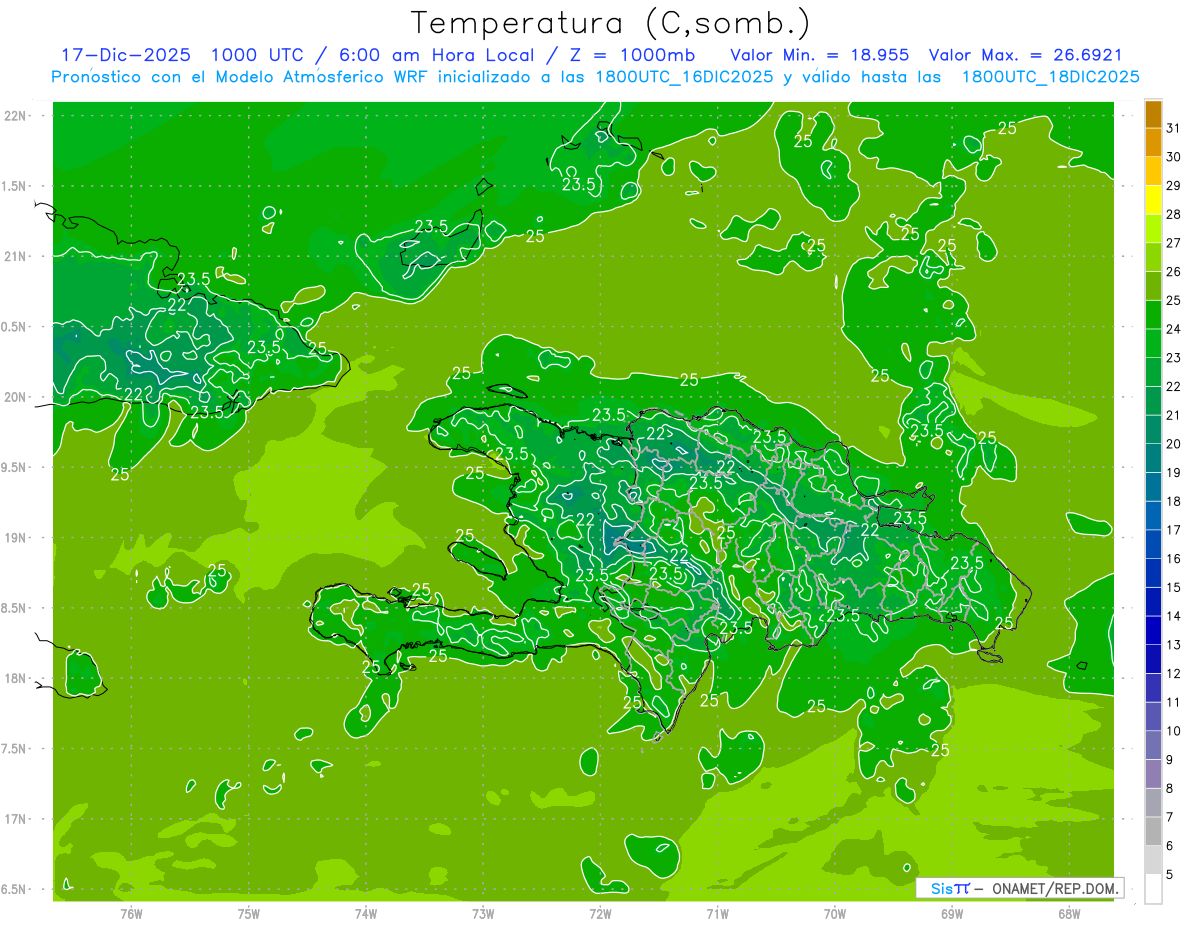This screenshot has width=1200, height=927.
Task: Click the '71W' longitude axis label
Action: pos(717,913)
